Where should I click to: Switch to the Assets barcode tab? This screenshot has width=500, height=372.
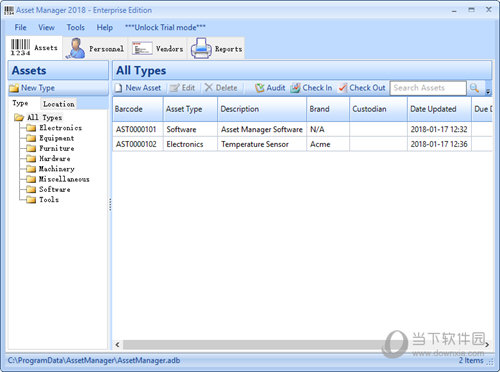pos(34,48)
